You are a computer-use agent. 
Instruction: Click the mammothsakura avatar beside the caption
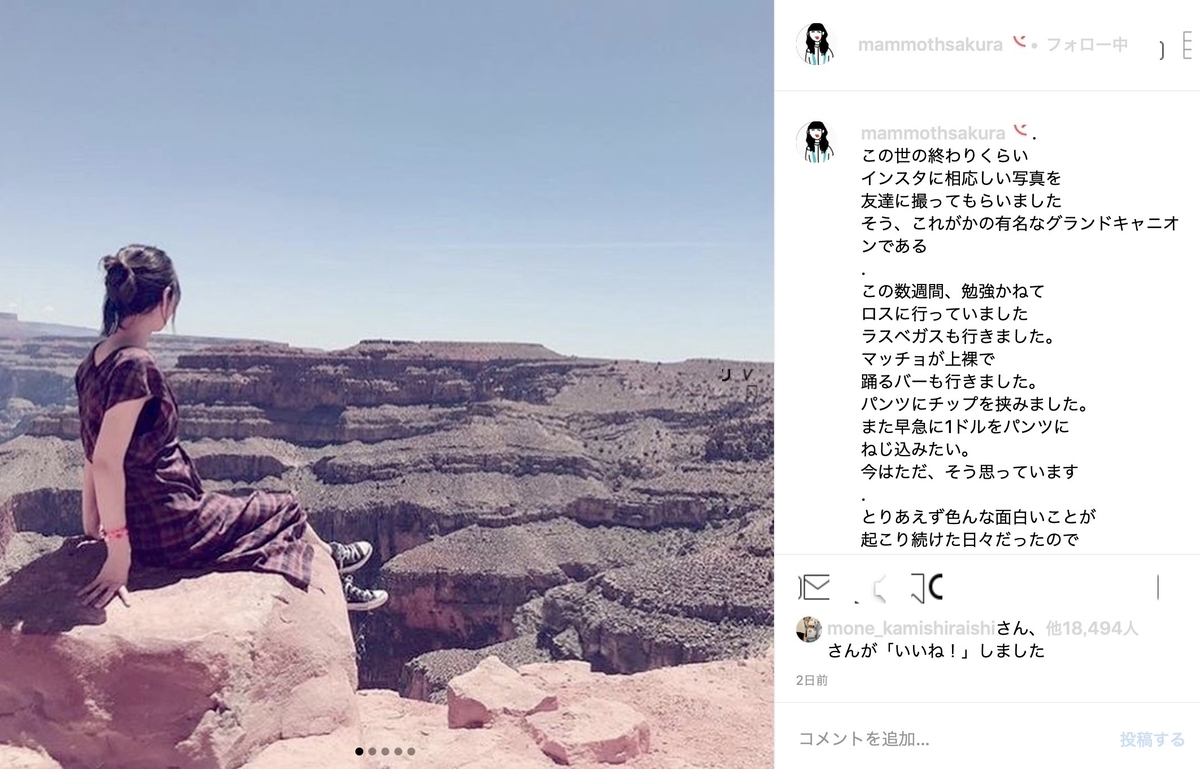[816, 143]
